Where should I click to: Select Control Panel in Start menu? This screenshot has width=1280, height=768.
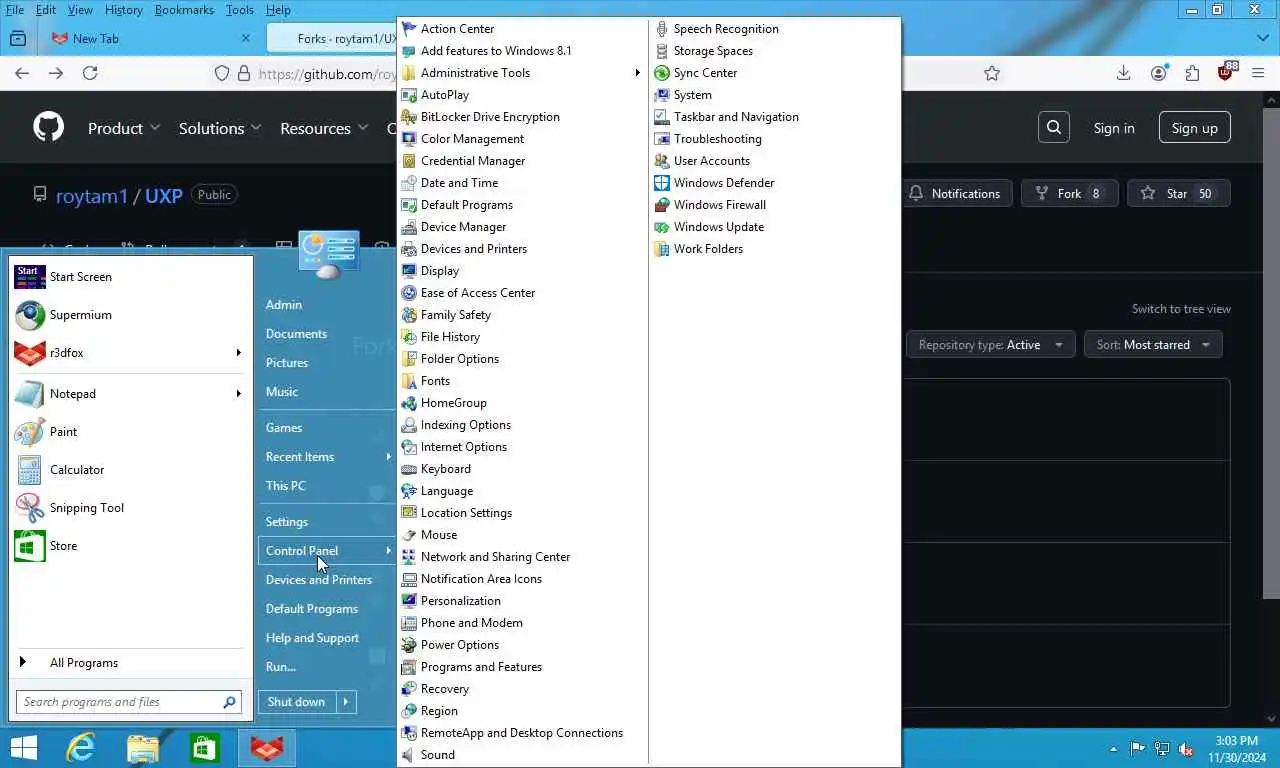[x=327, y=551]
